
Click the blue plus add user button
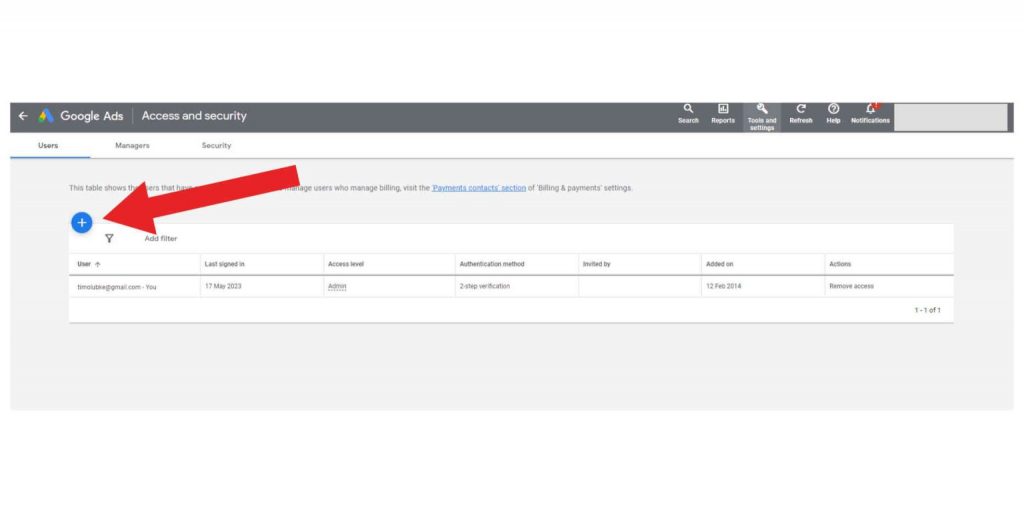(82, 222)
